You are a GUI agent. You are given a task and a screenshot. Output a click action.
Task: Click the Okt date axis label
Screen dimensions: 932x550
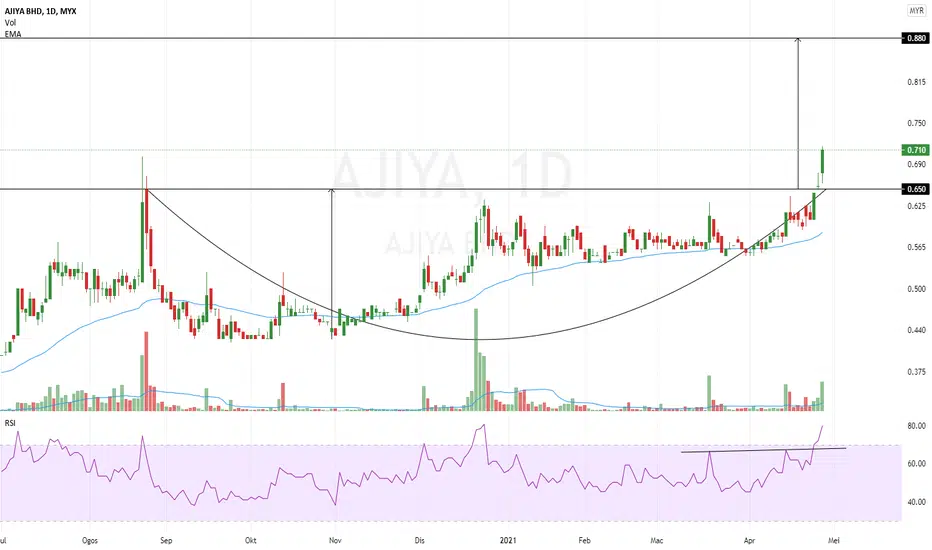coord(251,540)
